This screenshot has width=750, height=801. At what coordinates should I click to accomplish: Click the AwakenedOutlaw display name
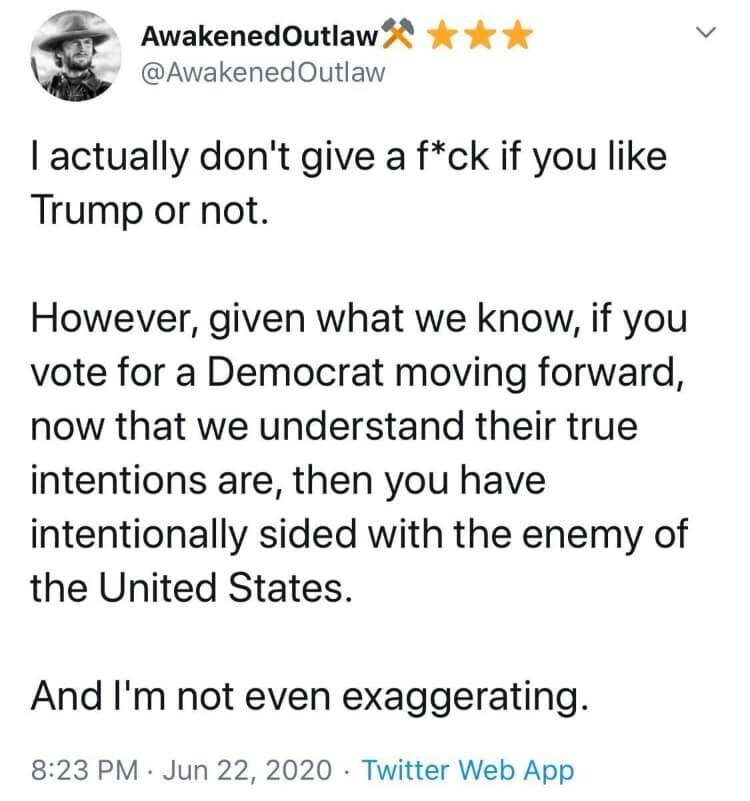[258, 38]
